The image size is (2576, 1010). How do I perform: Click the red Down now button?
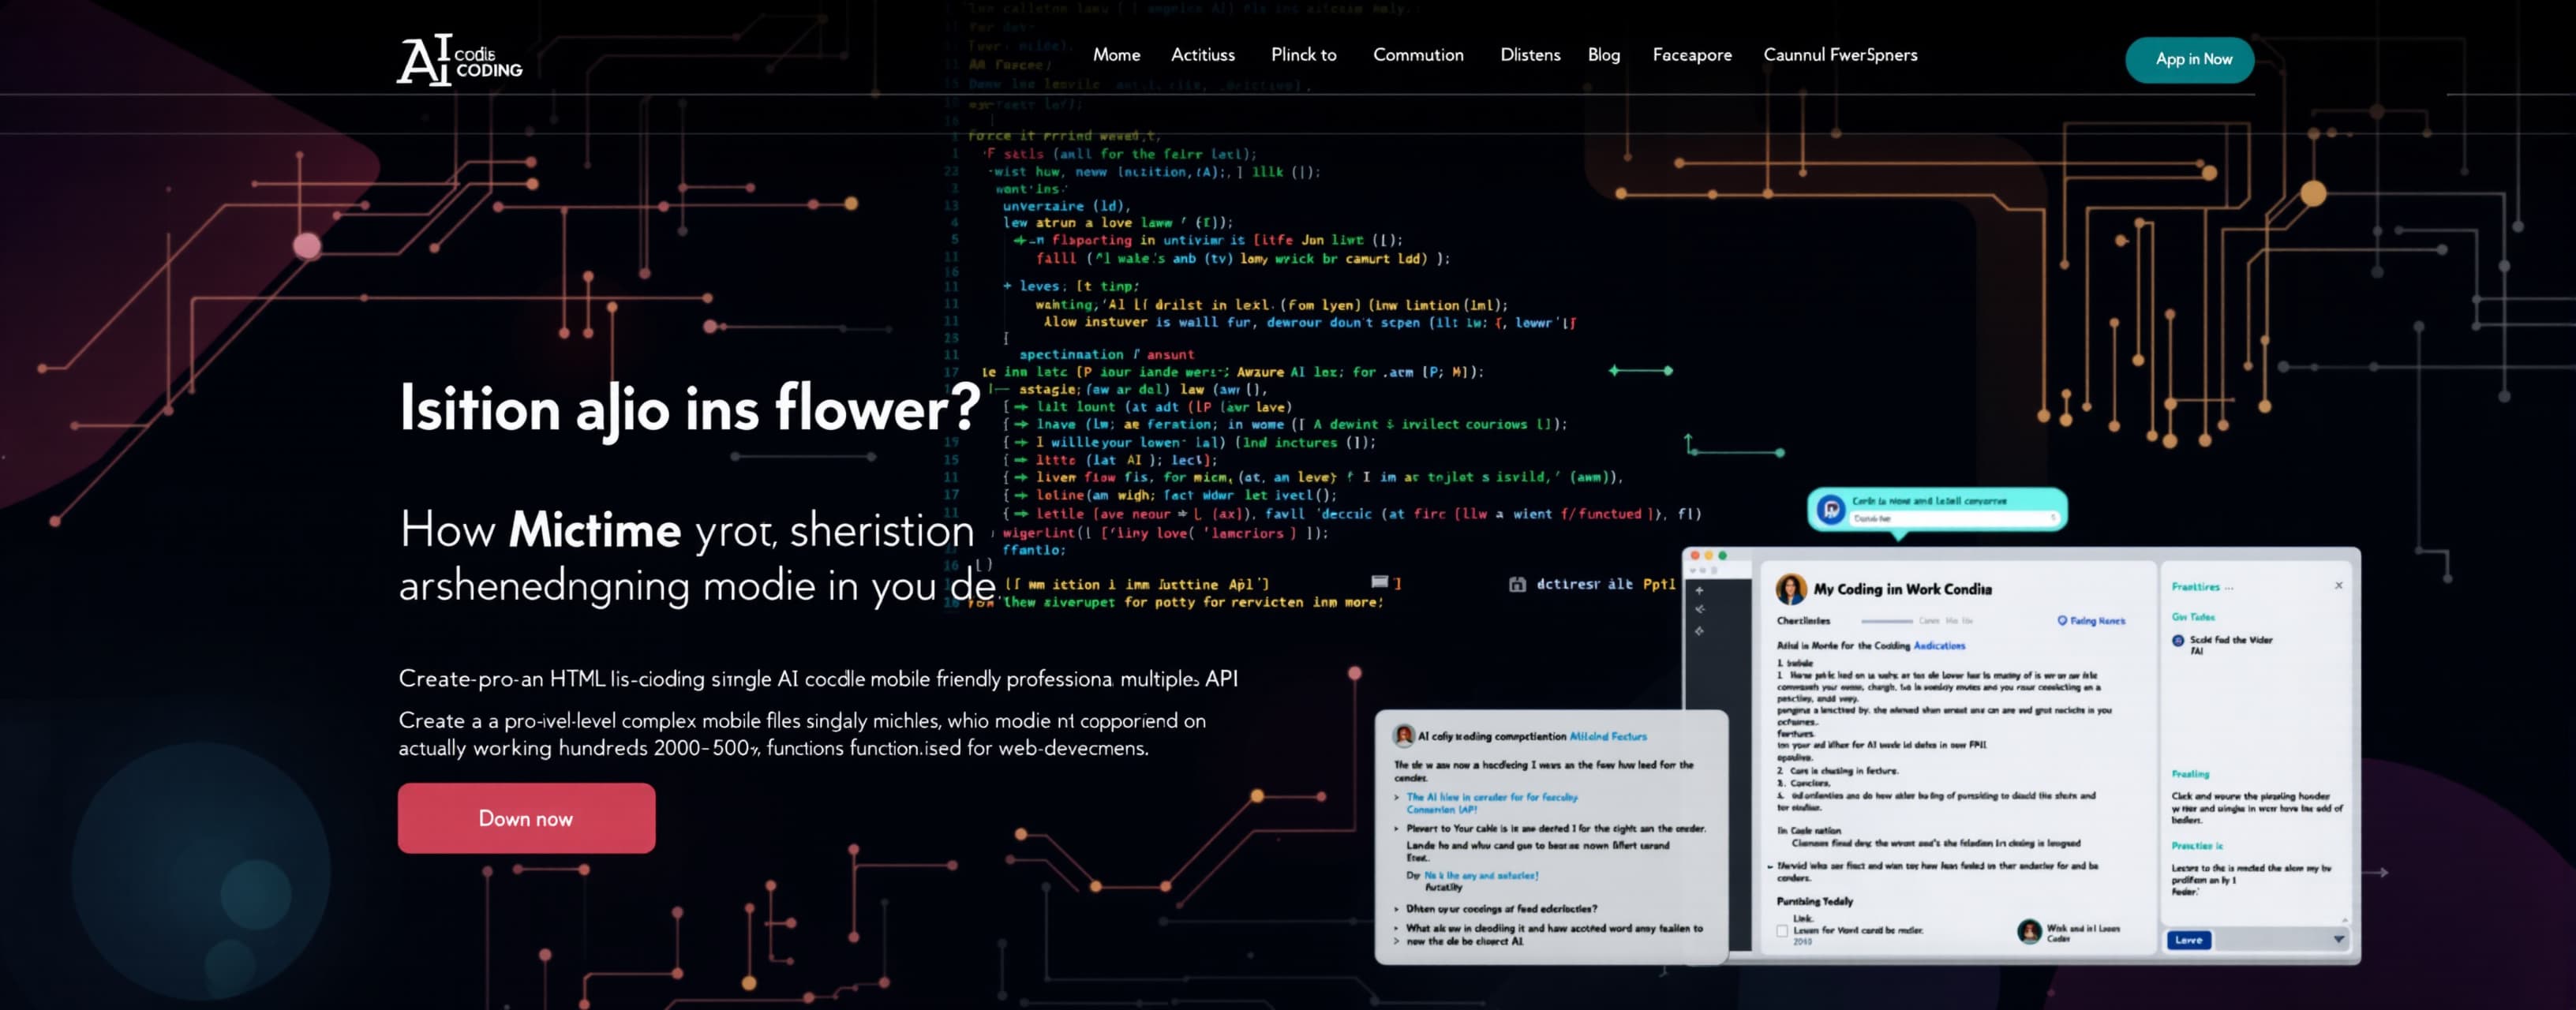pos(526,818)
